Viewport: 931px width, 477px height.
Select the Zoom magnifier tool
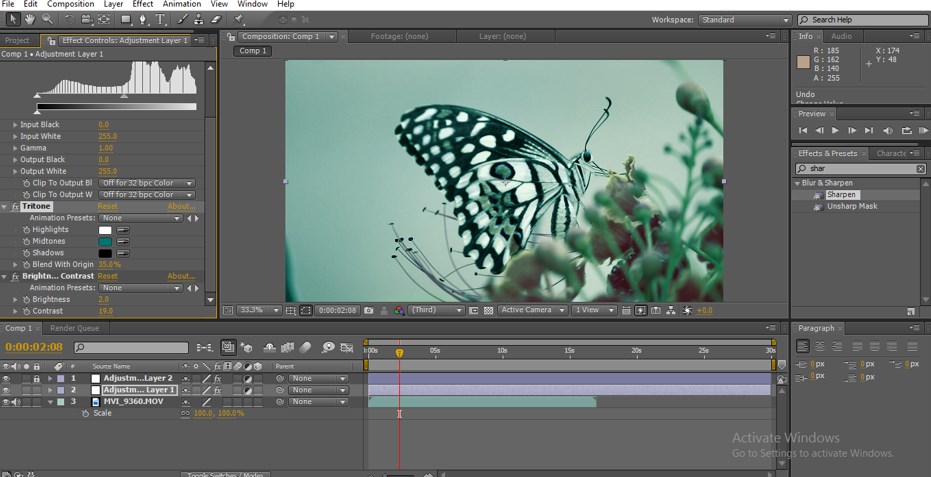[x=46, y=19]
